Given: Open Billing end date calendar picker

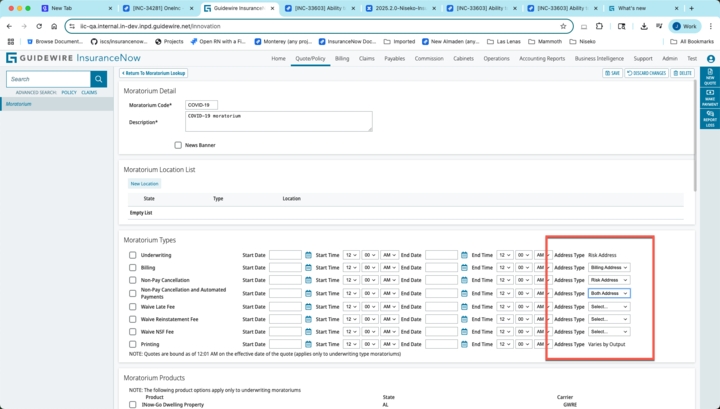Looking at the screenshot, I should [465, 268].
